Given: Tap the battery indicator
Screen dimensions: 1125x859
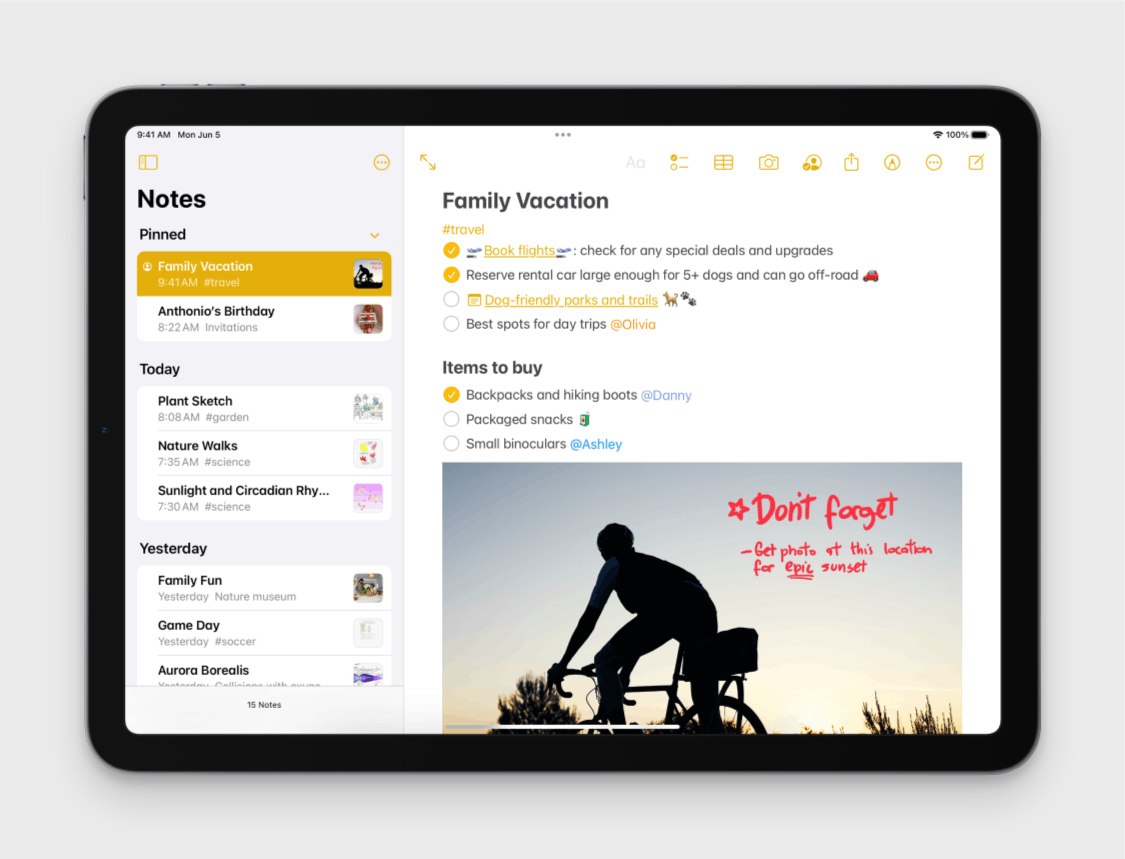Looking at the screenshot, I should point(980,135).
